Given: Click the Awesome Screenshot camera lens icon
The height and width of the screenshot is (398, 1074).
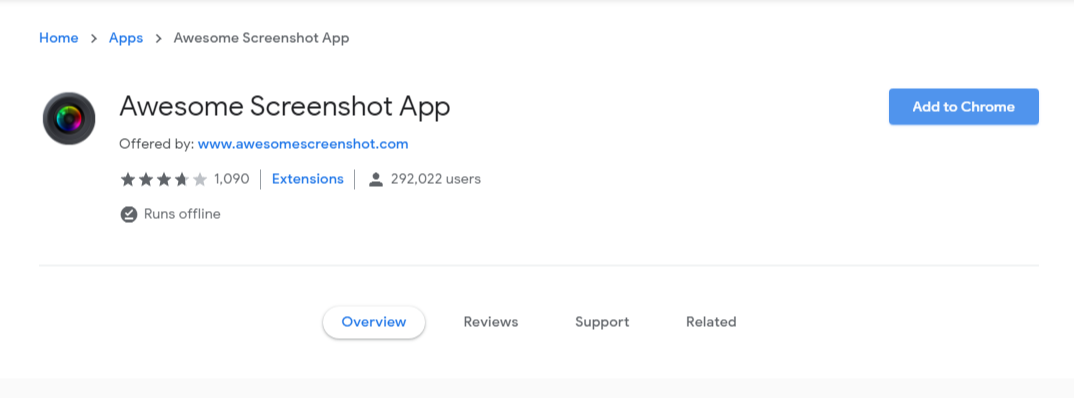Looking at the screenshot, I should (x=68, y=119).
